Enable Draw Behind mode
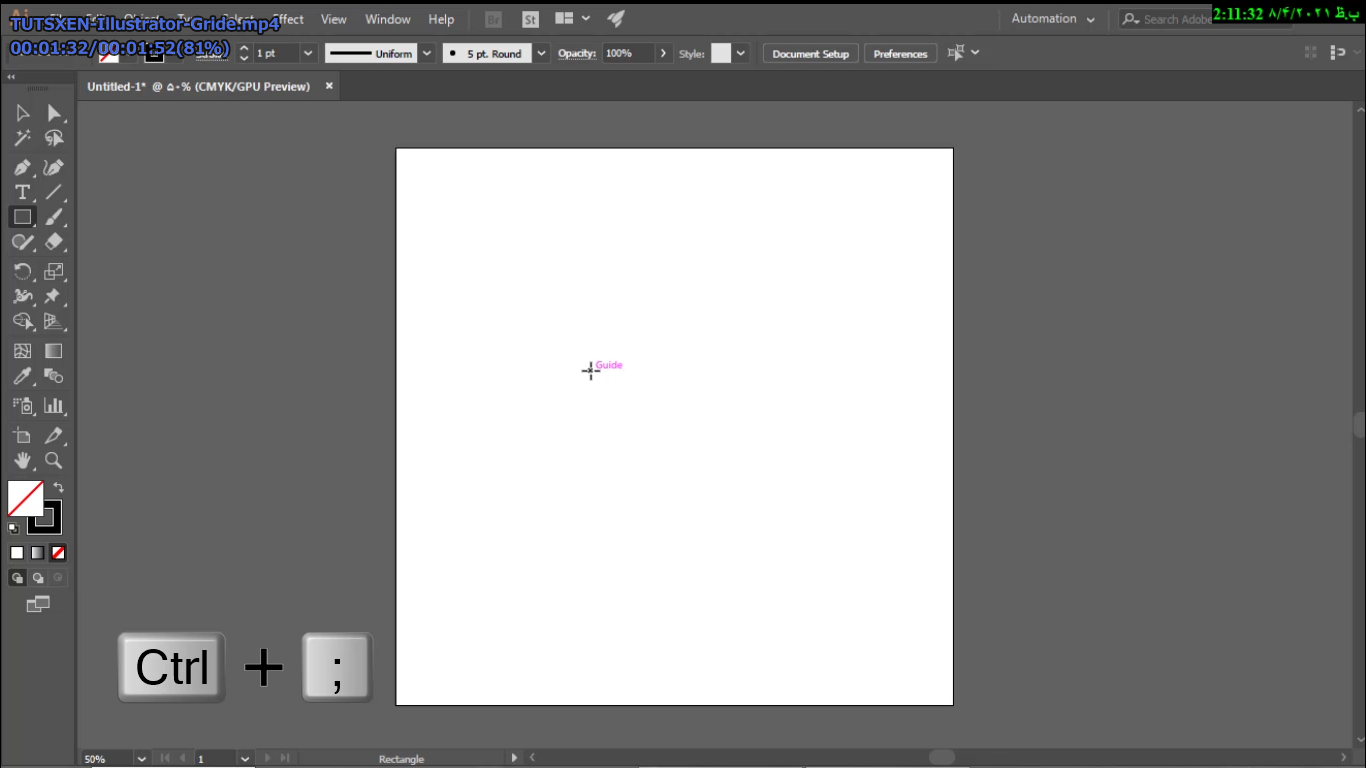The height and width of the screenshot is (768, 1366). coord(38,577)
